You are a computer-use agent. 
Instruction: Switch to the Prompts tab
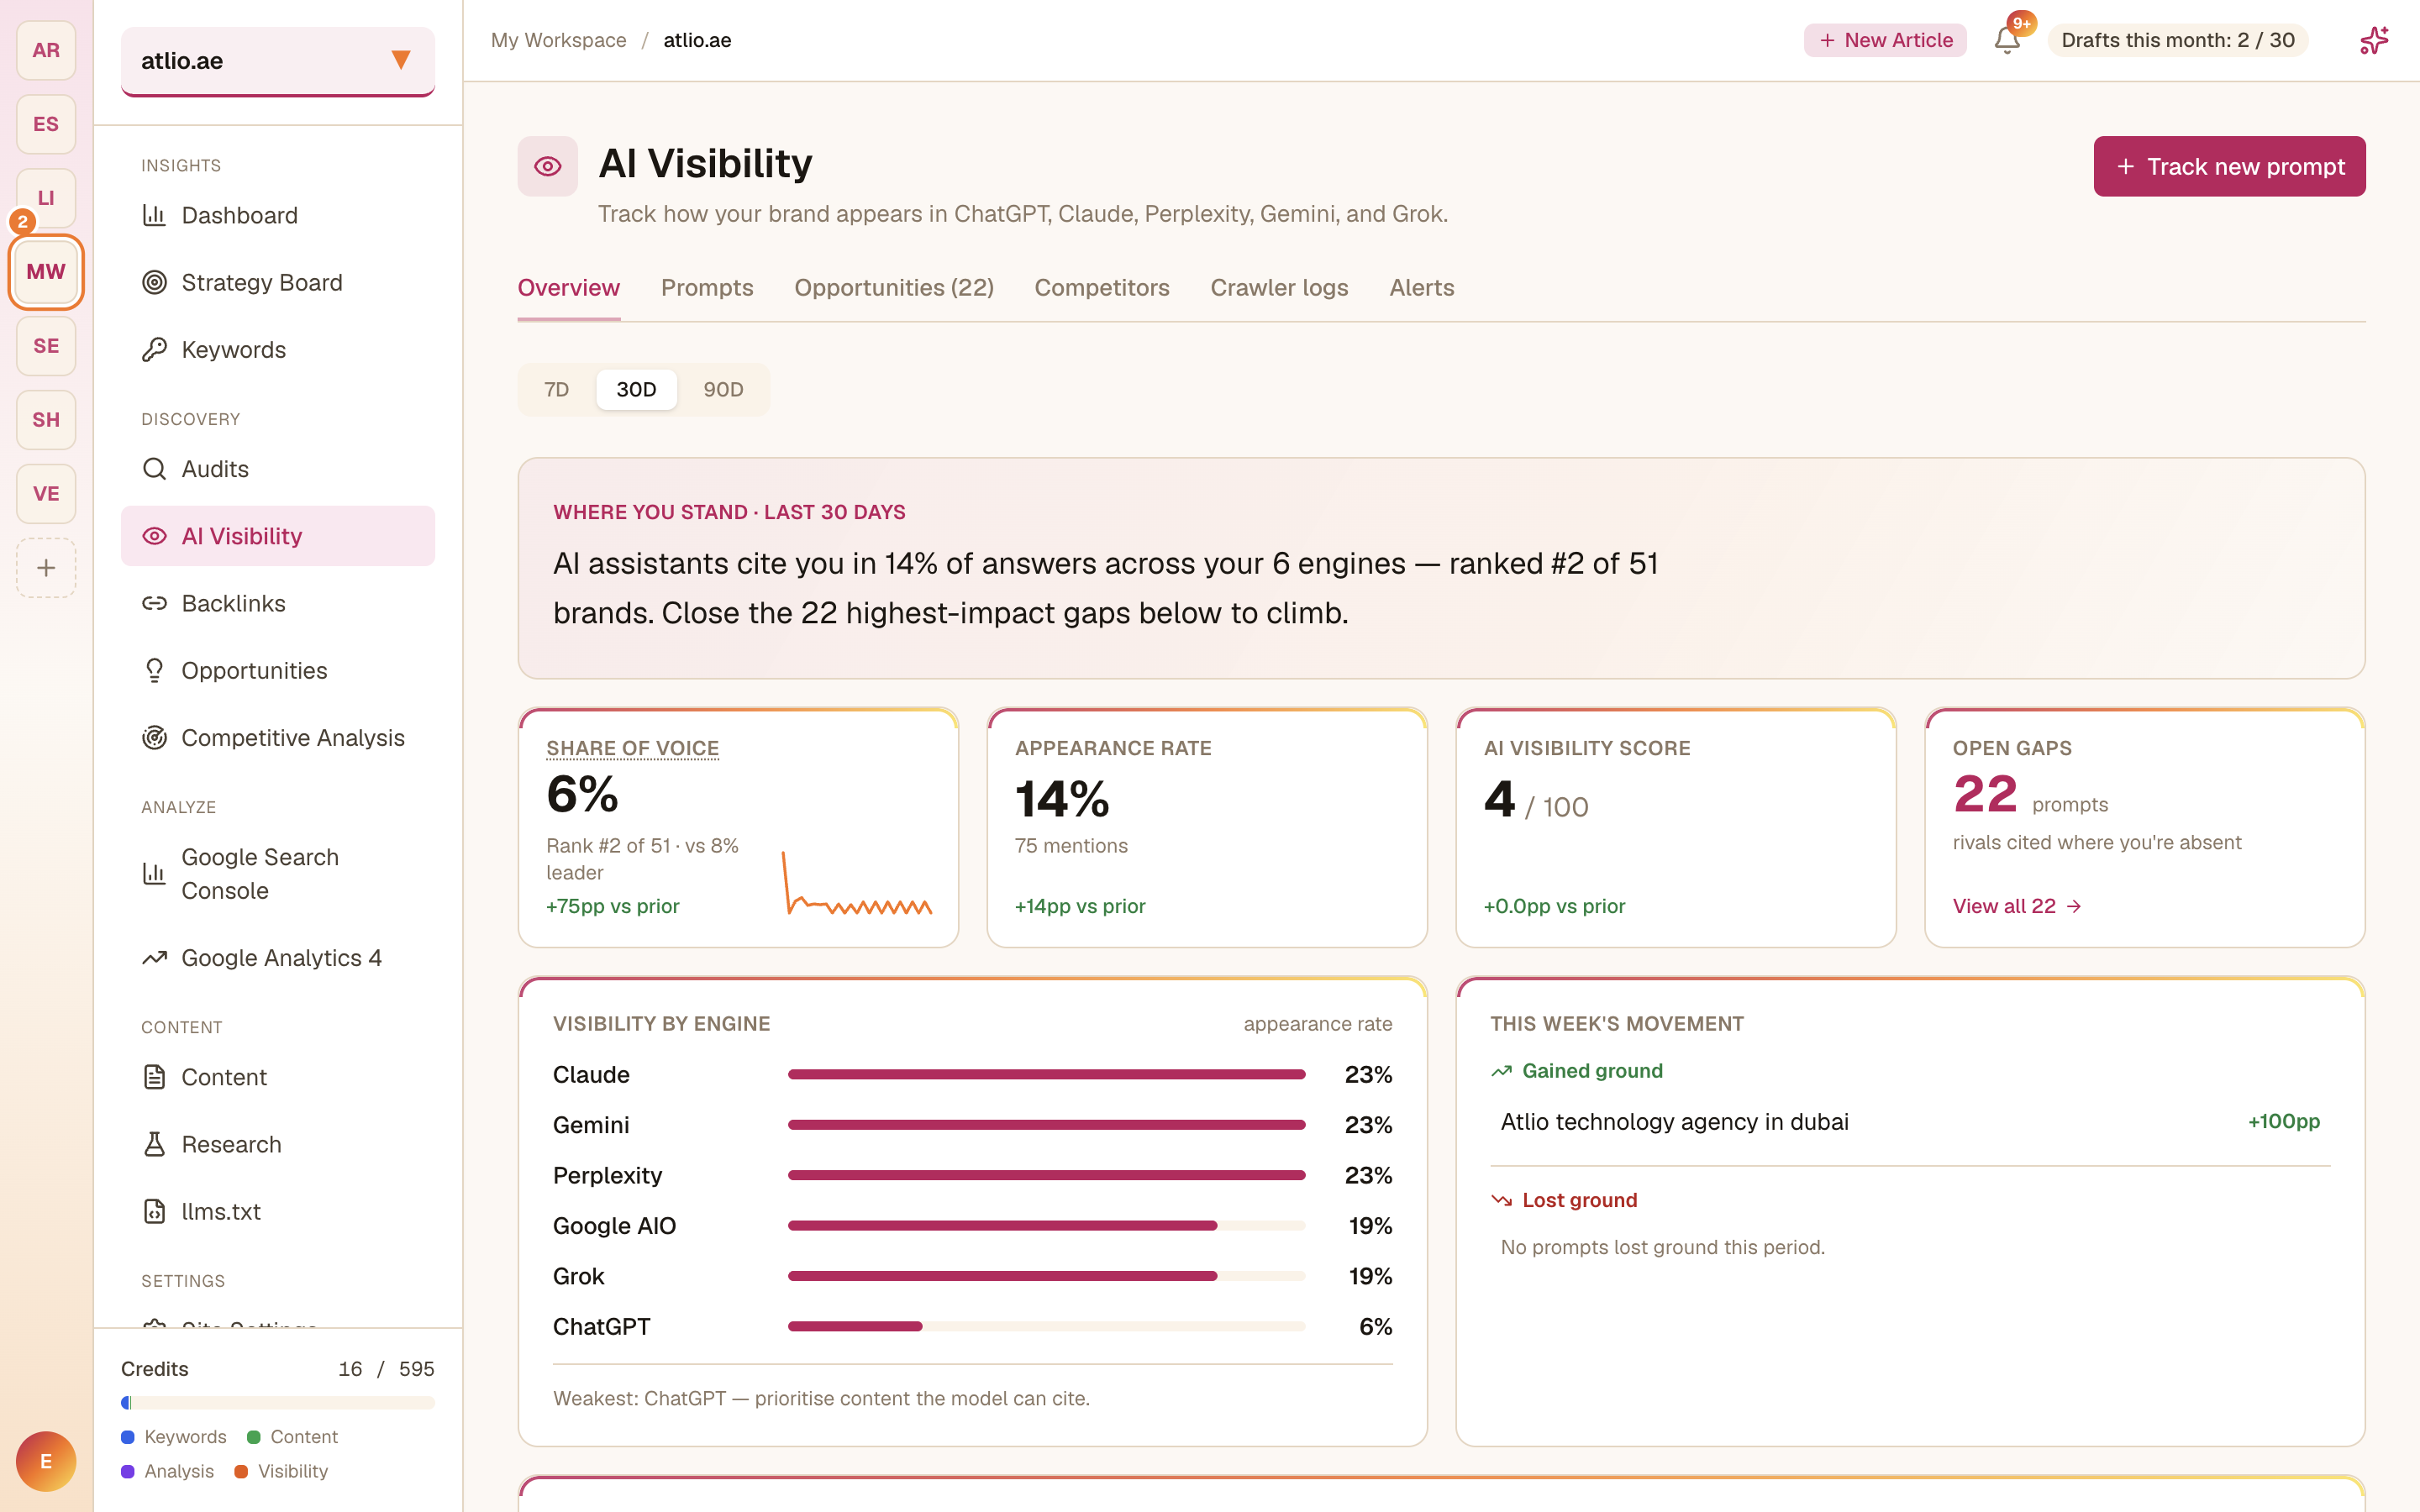pyautogui.click(x=707, y=288)
